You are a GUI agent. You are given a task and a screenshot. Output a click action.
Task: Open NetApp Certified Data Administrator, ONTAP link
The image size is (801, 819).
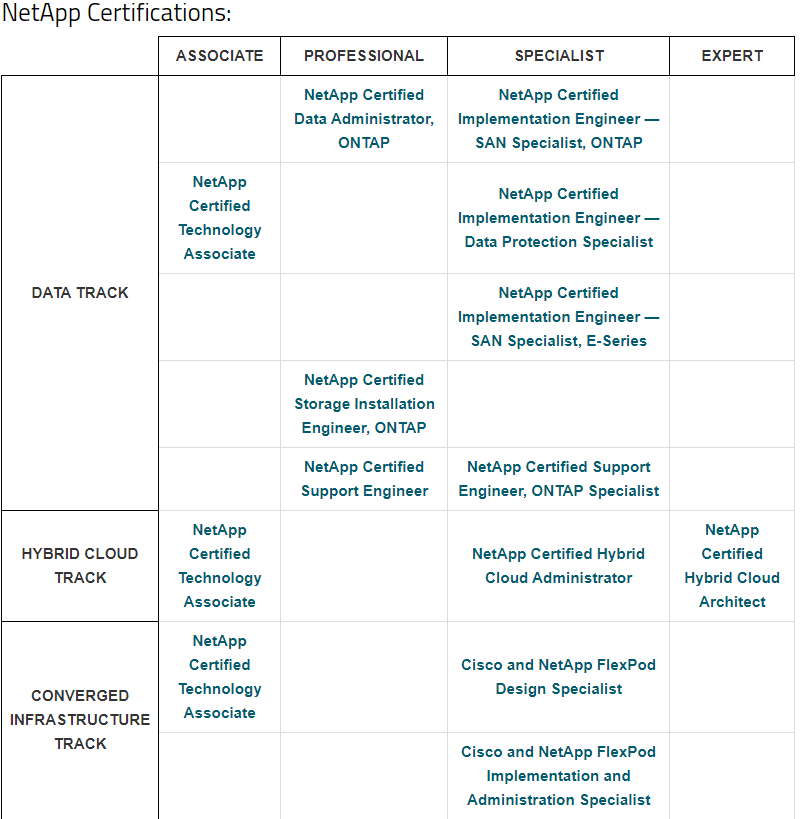click(364, 119)
